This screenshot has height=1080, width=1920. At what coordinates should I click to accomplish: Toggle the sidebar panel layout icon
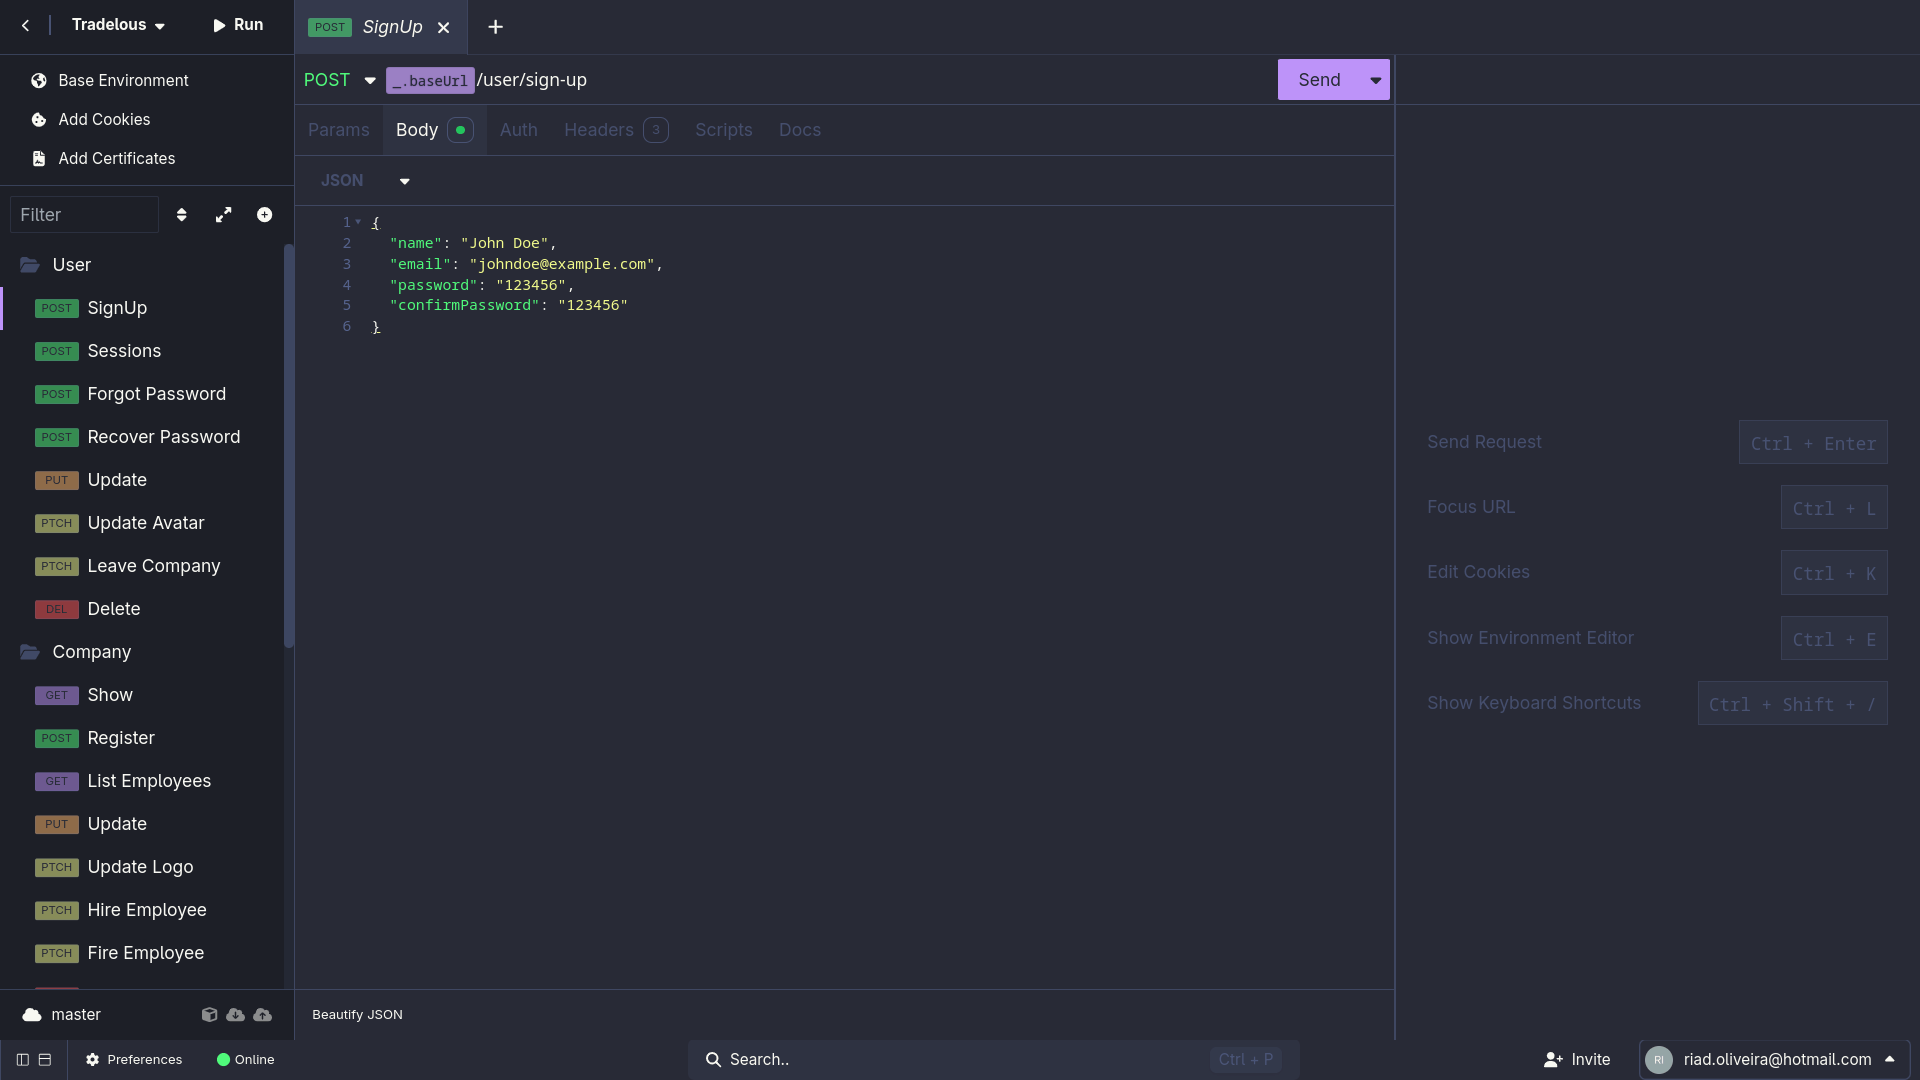click(22, 1060)
